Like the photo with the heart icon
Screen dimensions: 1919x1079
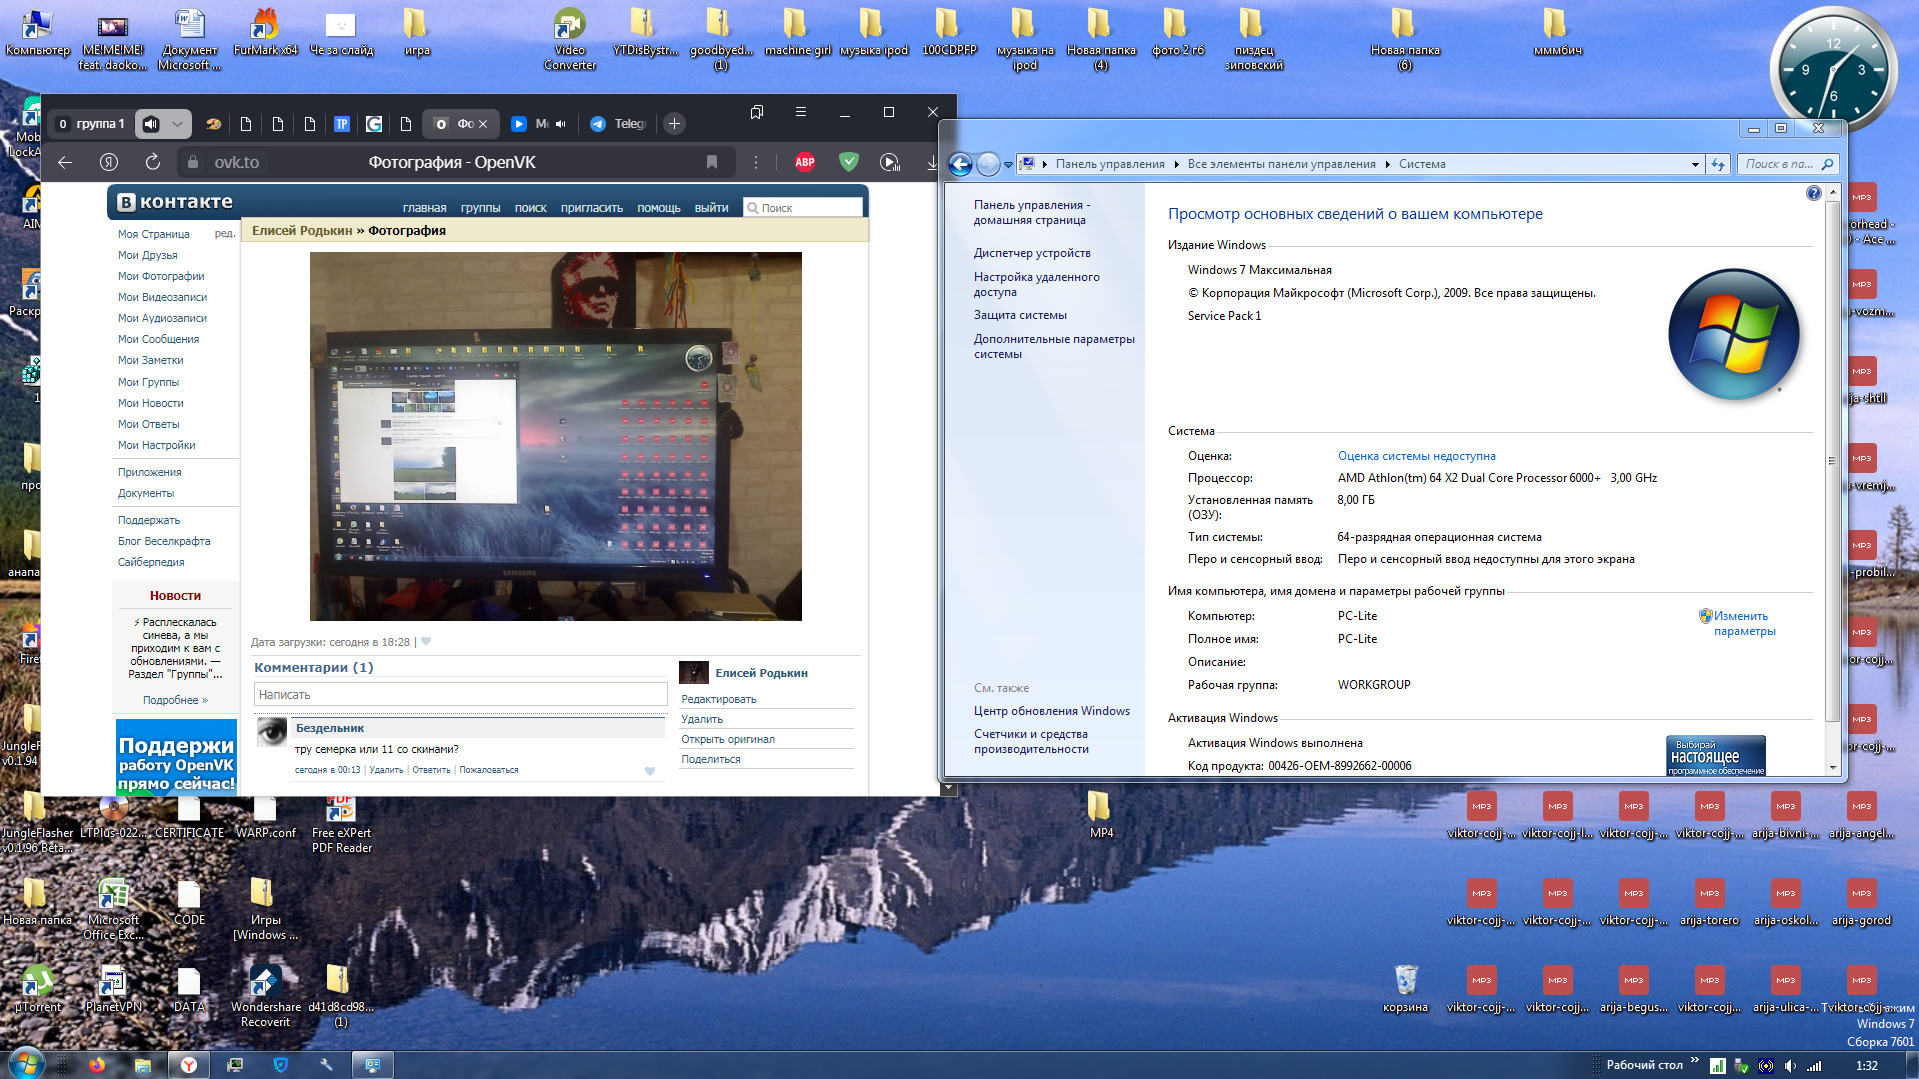426,642
